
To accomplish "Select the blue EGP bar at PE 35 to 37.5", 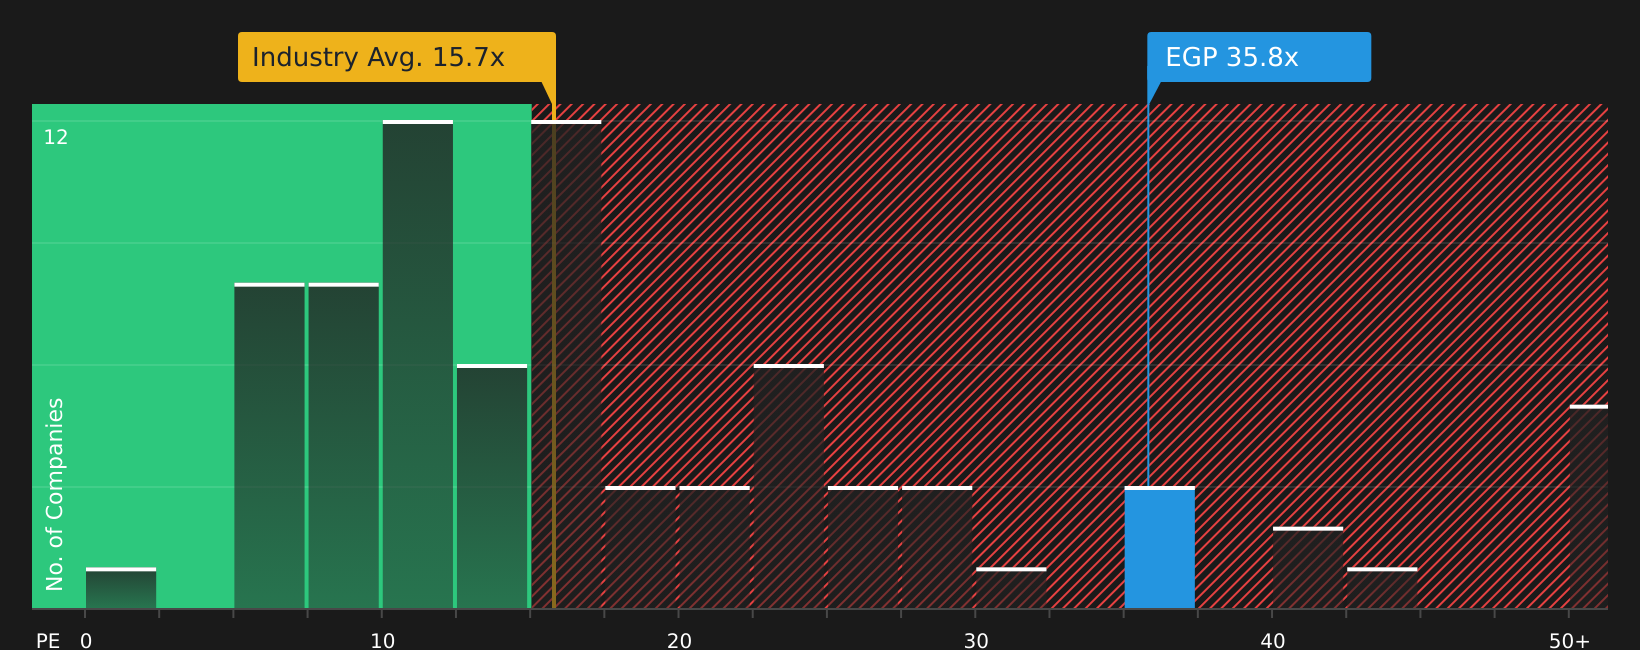I will [1160, 548].
